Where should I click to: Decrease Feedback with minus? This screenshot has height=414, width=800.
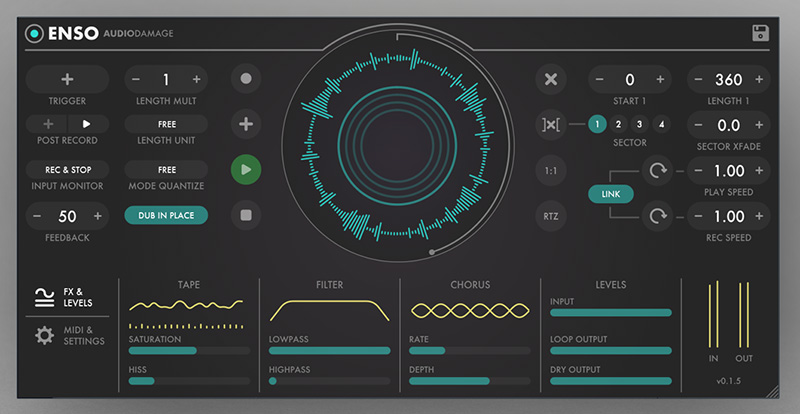tap(37, 216)
